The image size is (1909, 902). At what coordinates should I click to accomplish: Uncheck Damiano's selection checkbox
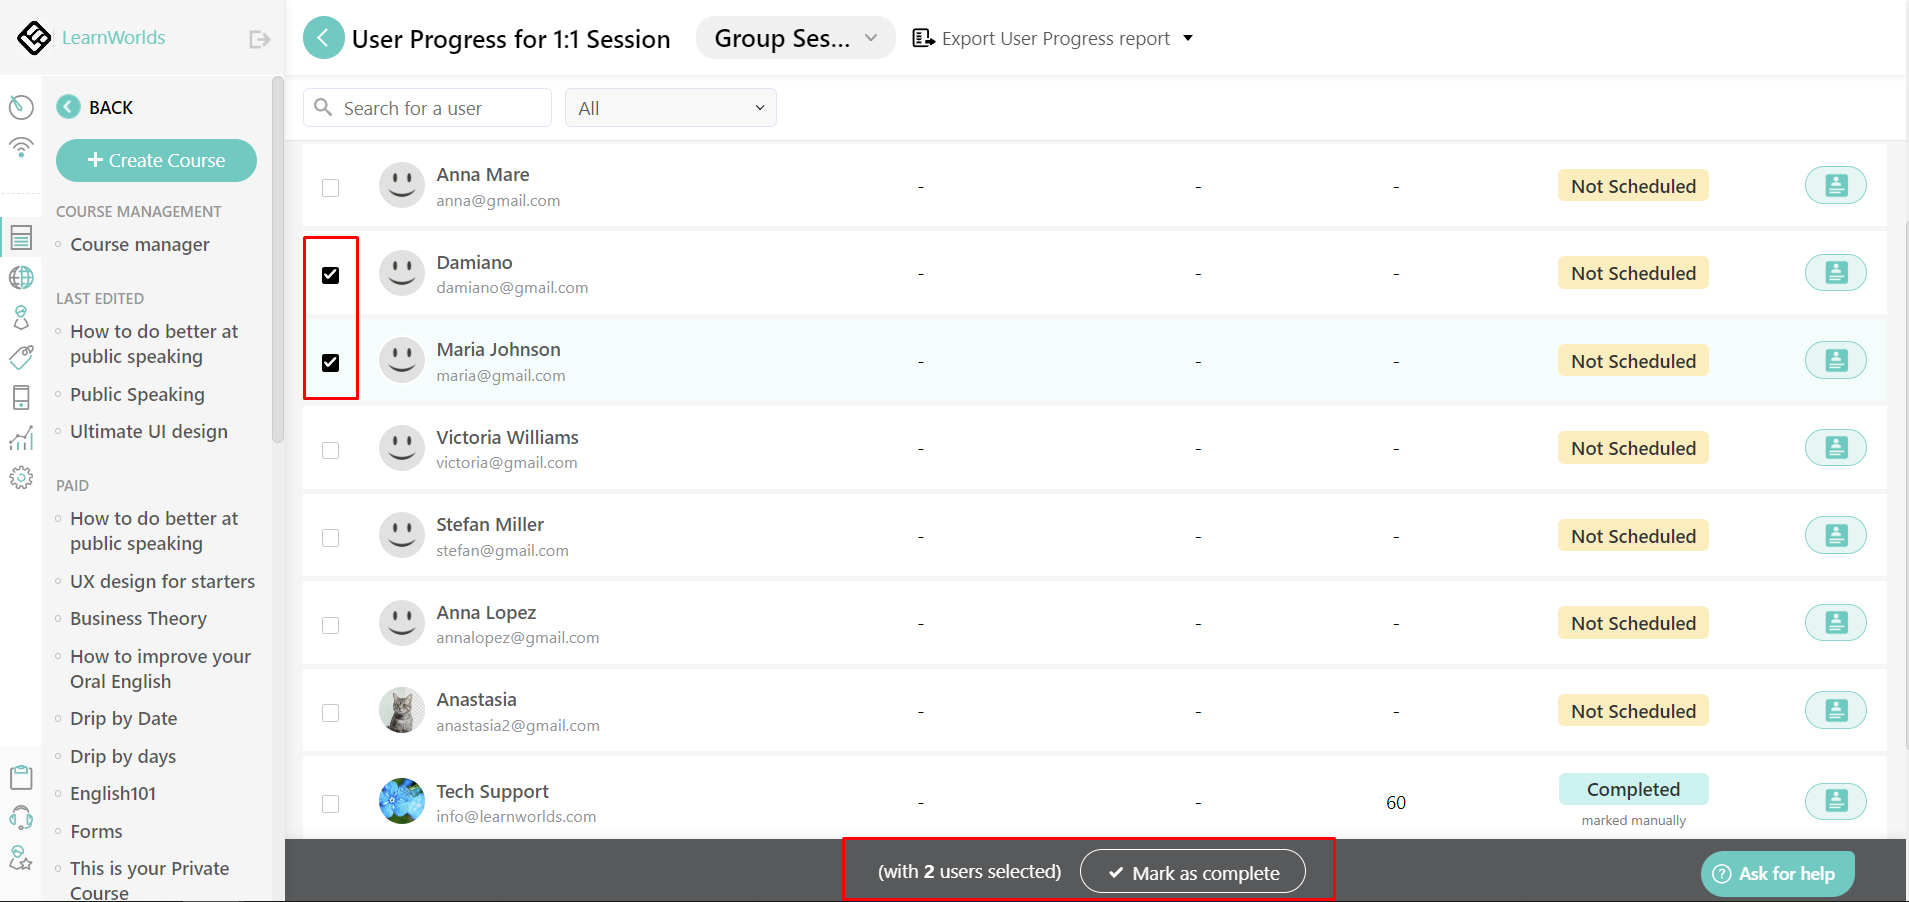click(331, 275)
